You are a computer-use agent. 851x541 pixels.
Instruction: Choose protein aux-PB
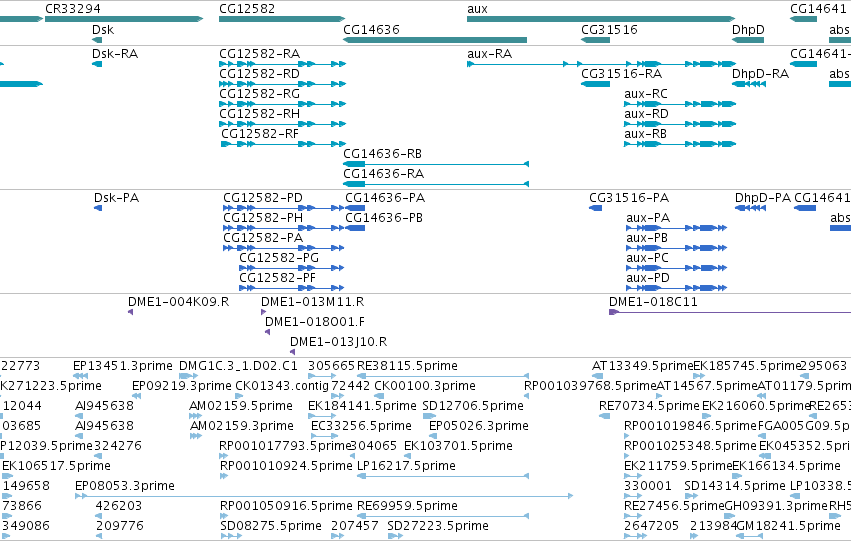tap(647, 238)
